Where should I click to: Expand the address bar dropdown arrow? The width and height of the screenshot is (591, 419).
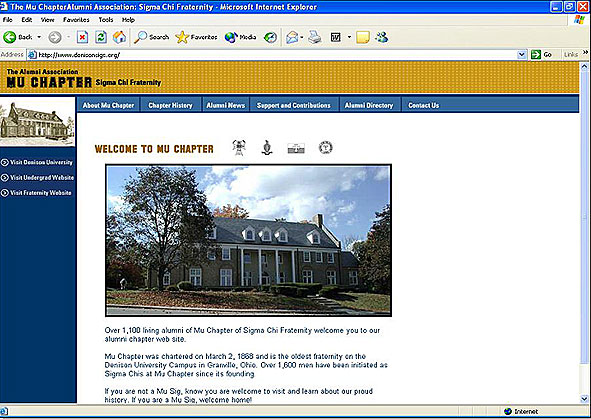pyautogui.click(x=522, y=55)
